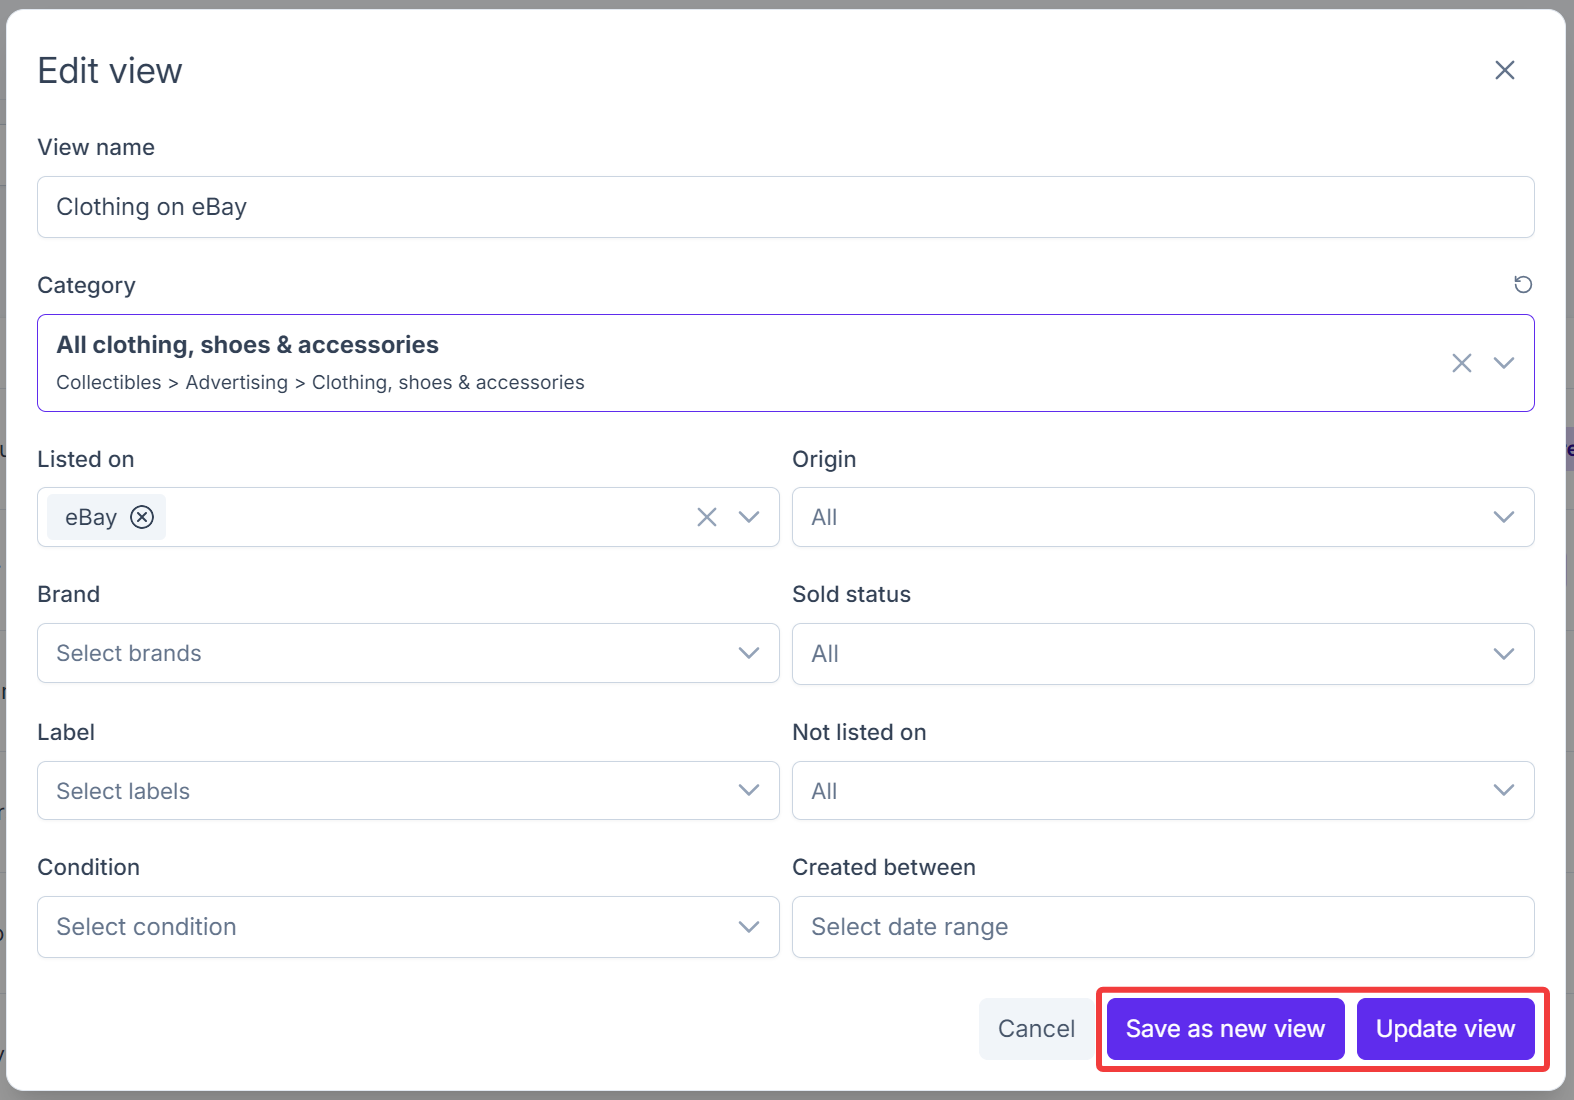Open the Sold status dropdown
The width and height of the screenshot is (1574, 1100).
click(1163, 654)
